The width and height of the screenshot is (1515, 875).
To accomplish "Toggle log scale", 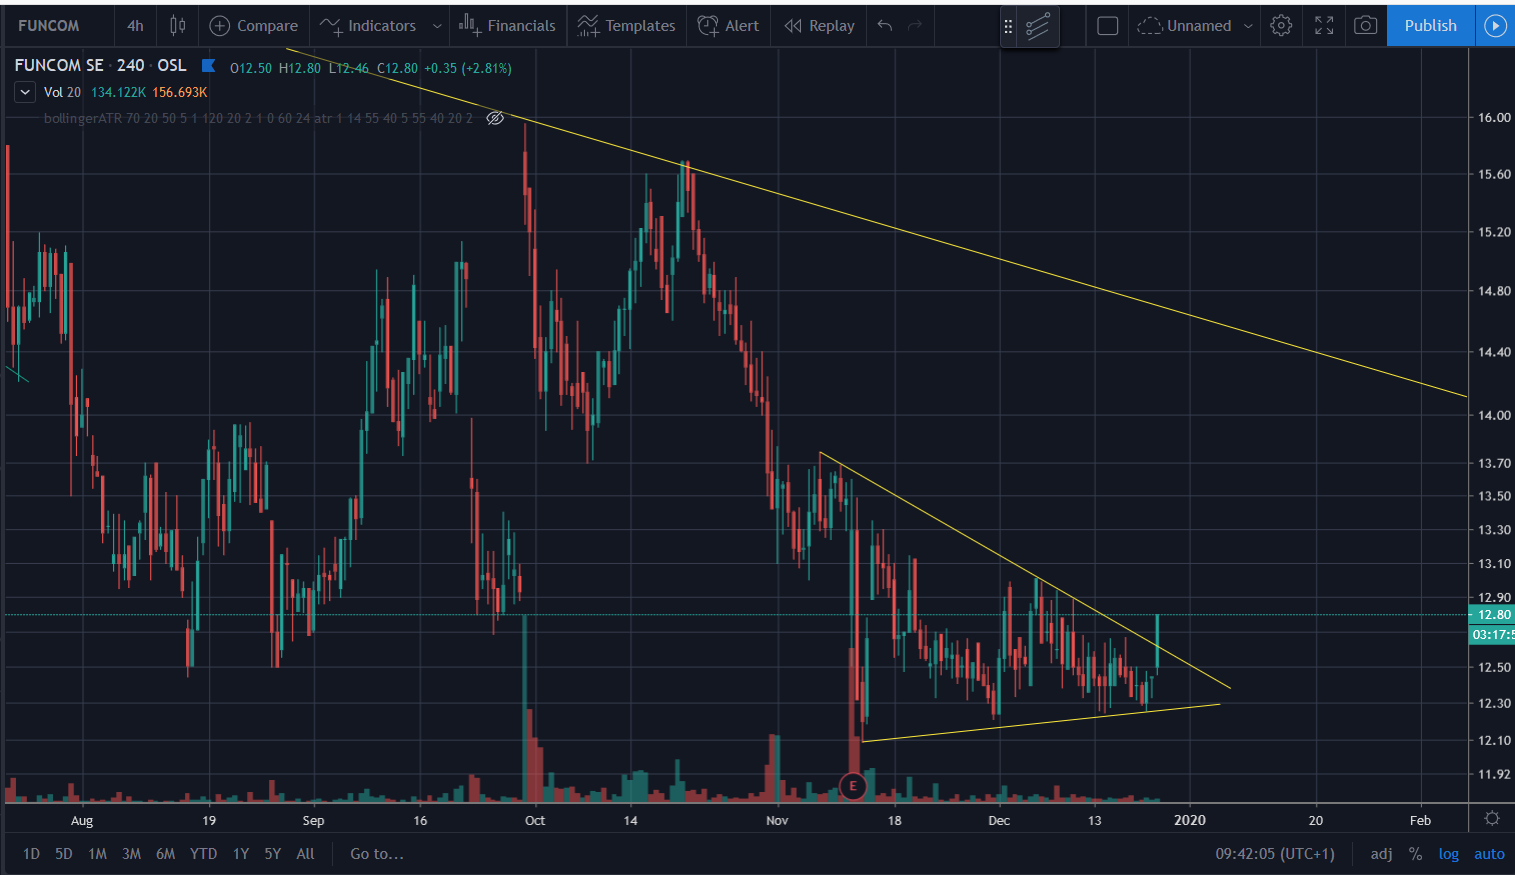I will pos(1448,853).
